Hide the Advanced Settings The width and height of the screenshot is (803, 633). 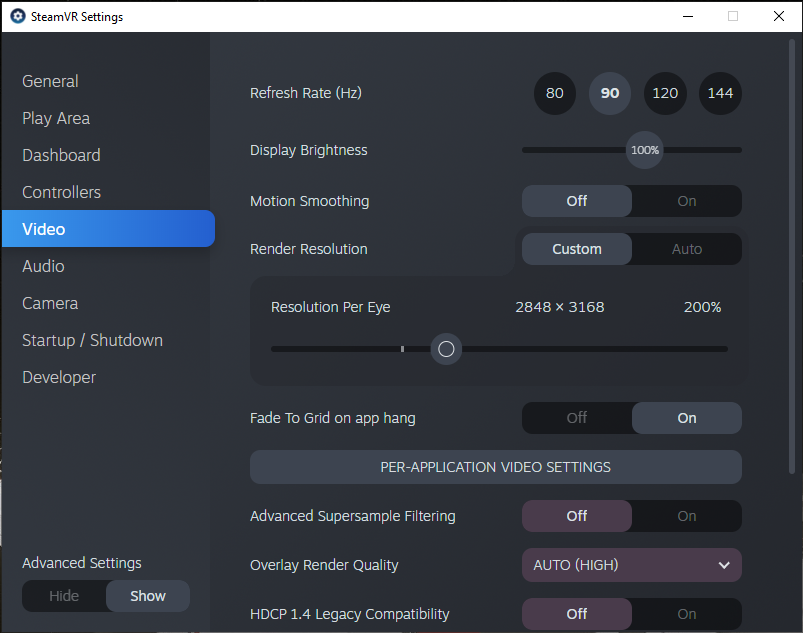pos(64,596)
